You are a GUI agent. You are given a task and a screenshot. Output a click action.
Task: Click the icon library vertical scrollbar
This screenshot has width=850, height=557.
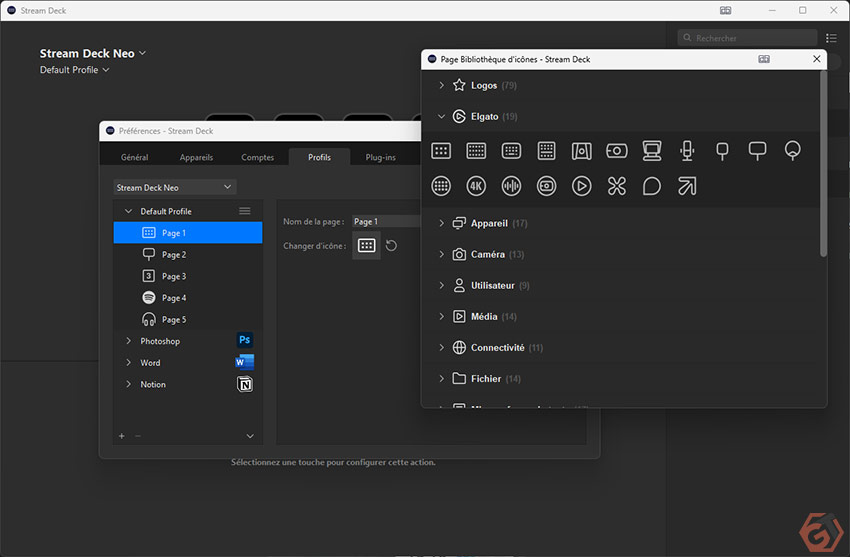[x=823, y=164]
